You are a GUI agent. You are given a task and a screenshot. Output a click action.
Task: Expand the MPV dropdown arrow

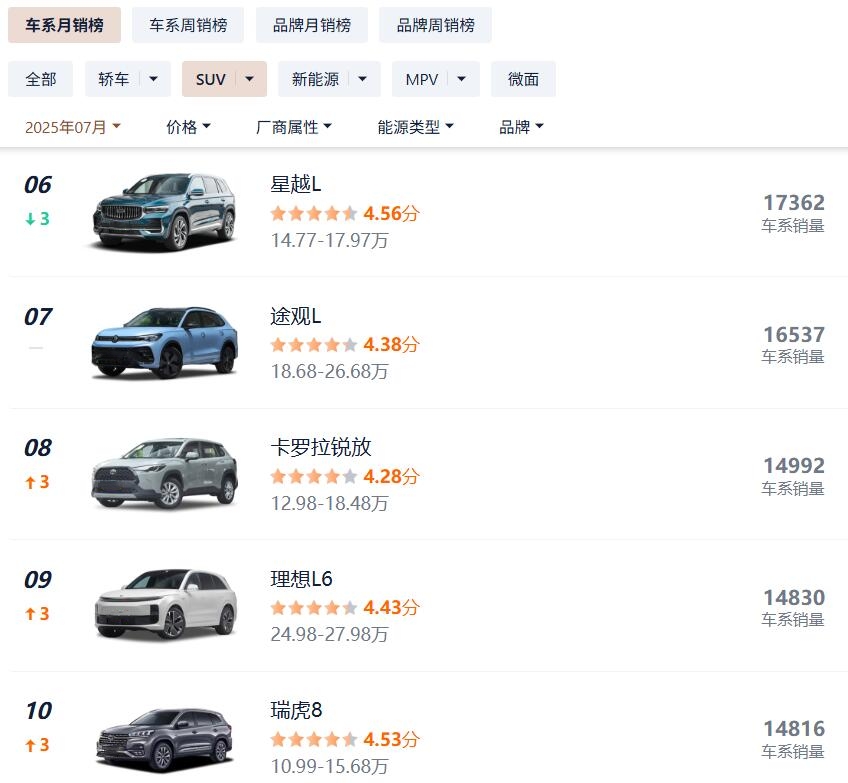click(x=462, y=79)
